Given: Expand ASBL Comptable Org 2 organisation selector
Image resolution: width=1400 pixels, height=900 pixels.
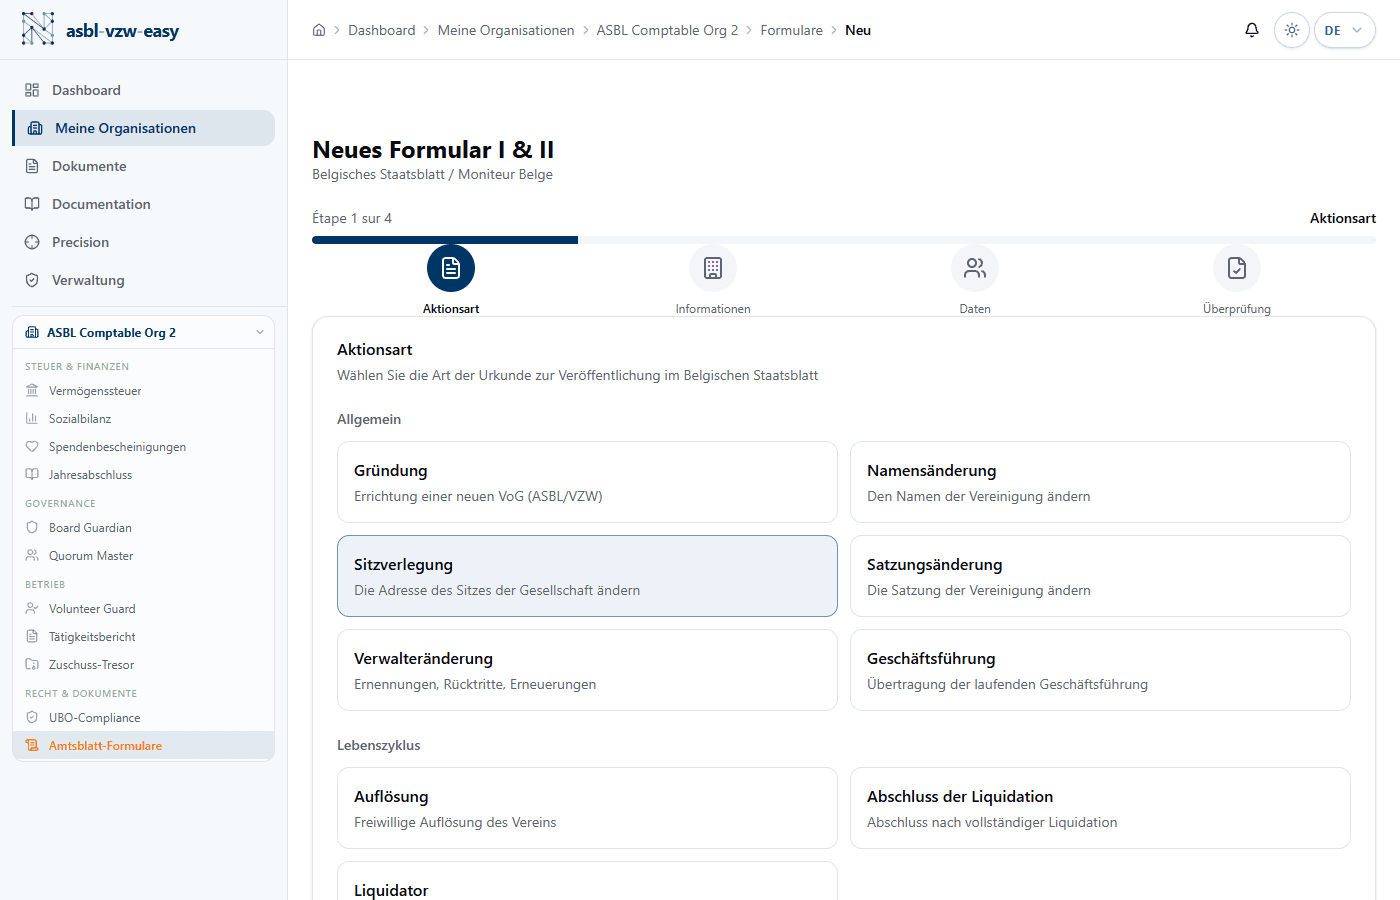Looking at the screenshot, I should click(143, 332).
